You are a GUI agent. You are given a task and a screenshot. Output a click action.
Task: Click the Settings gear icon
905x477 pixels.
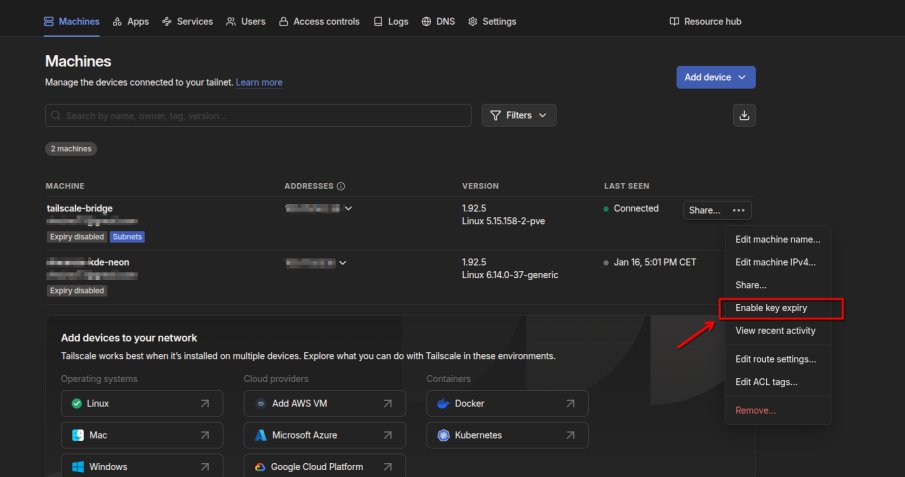473,21
